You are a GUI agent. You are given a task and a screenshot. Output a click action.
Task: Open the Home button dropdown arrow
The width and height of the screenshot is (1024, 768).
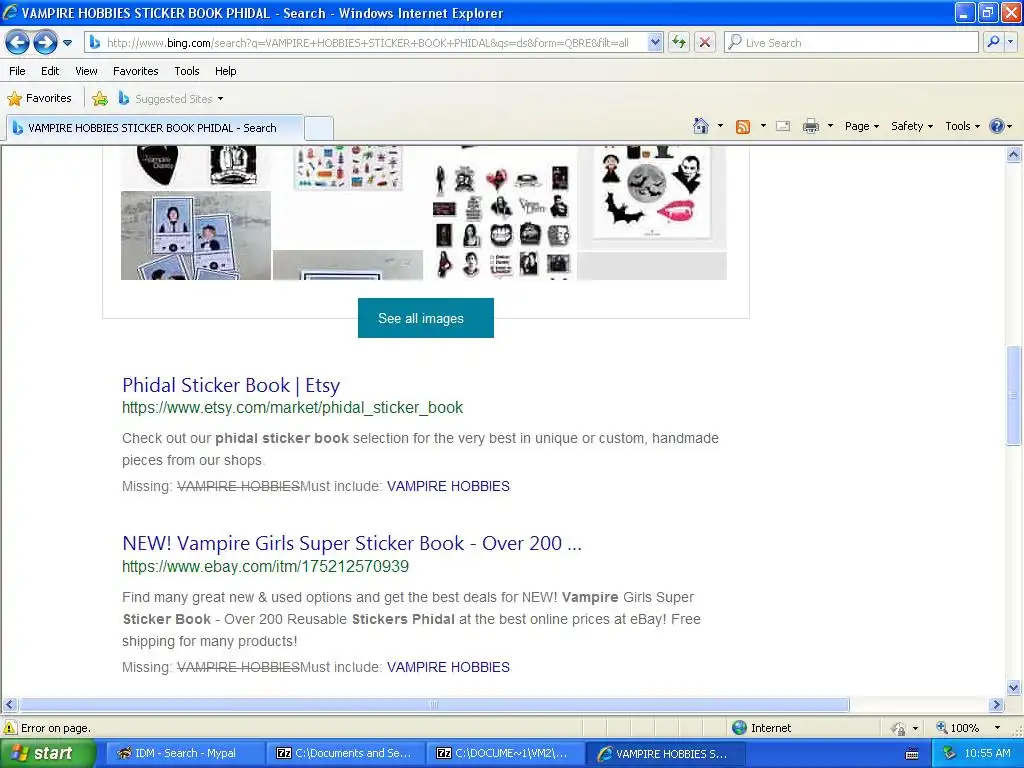[720, 126]
